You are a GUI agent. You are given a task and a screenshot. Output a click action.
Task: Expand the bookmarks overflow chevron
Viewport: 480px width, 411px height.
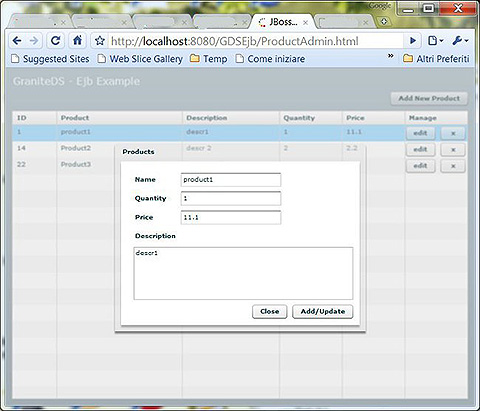point(391,56)
